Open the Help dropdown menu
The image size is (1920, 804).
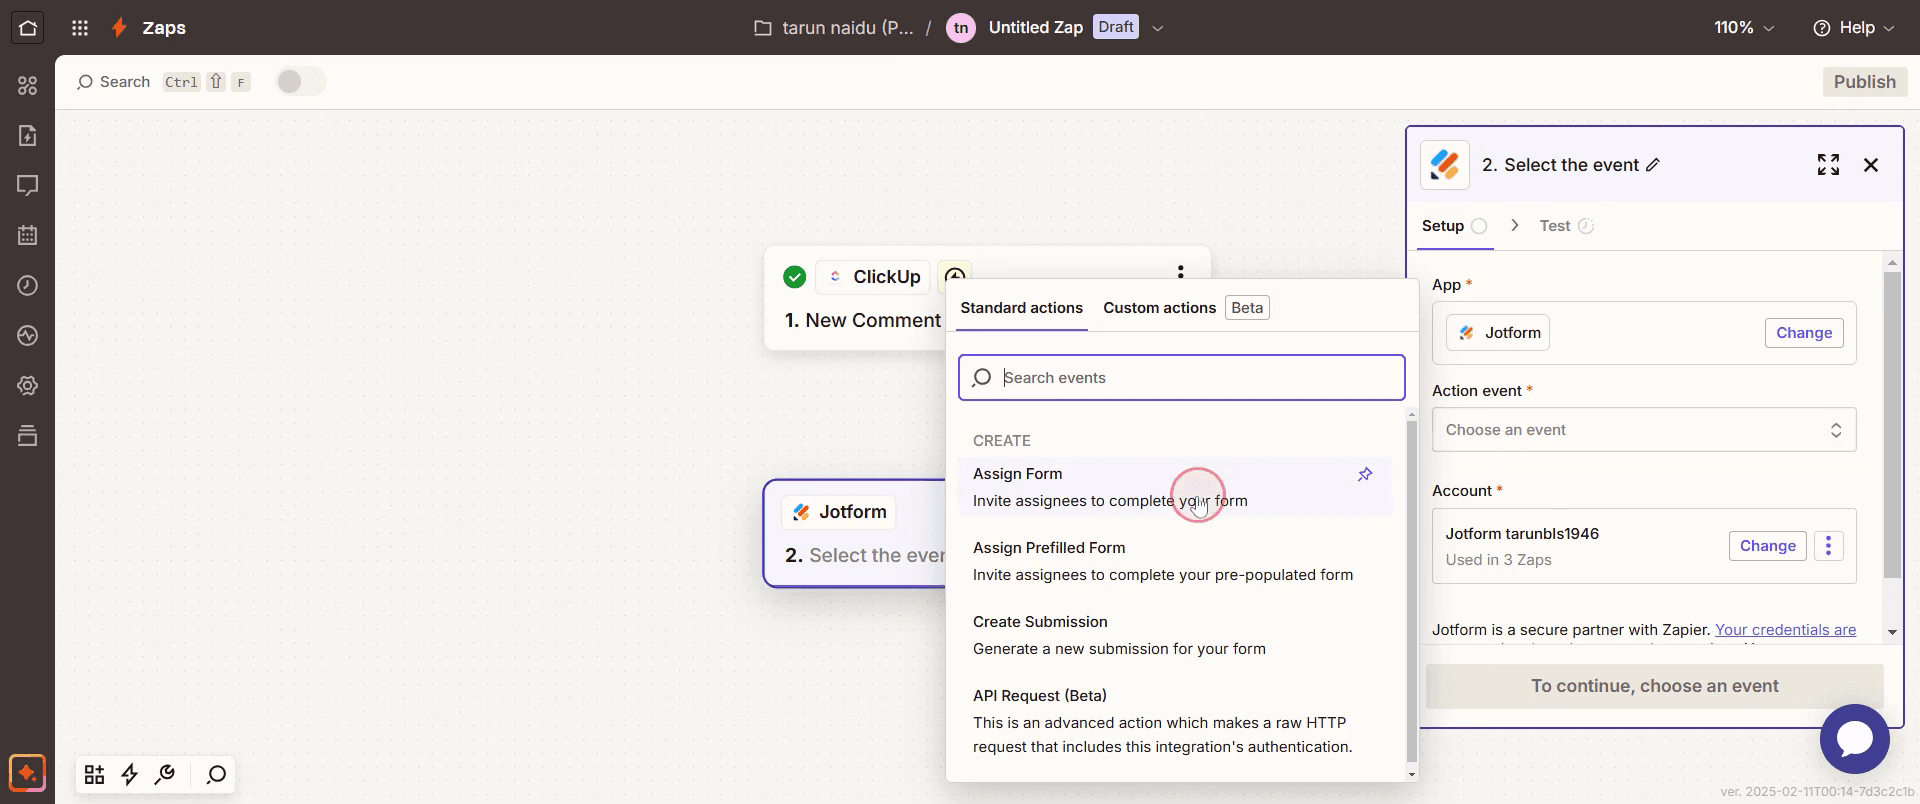[x=1854, y=28]
